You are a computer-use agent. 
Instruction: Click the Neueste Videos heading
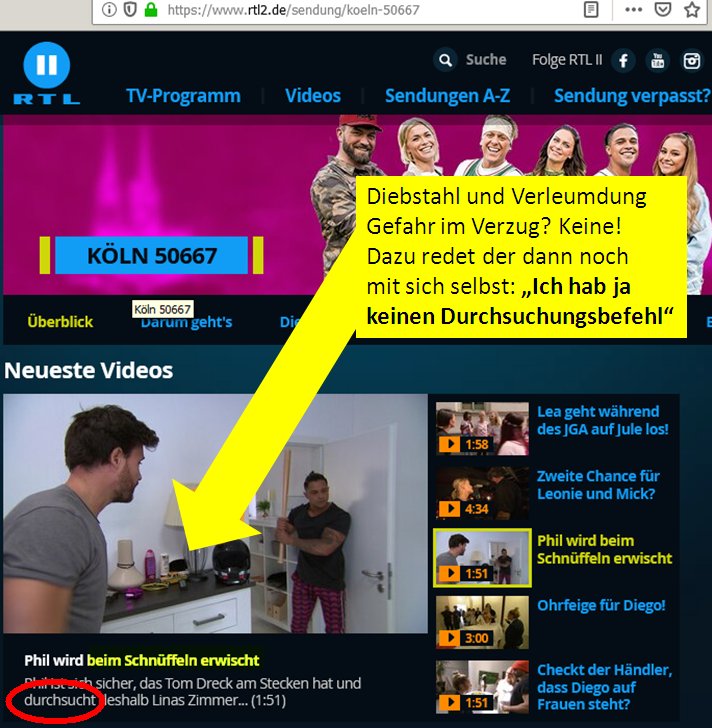(89, 370)
